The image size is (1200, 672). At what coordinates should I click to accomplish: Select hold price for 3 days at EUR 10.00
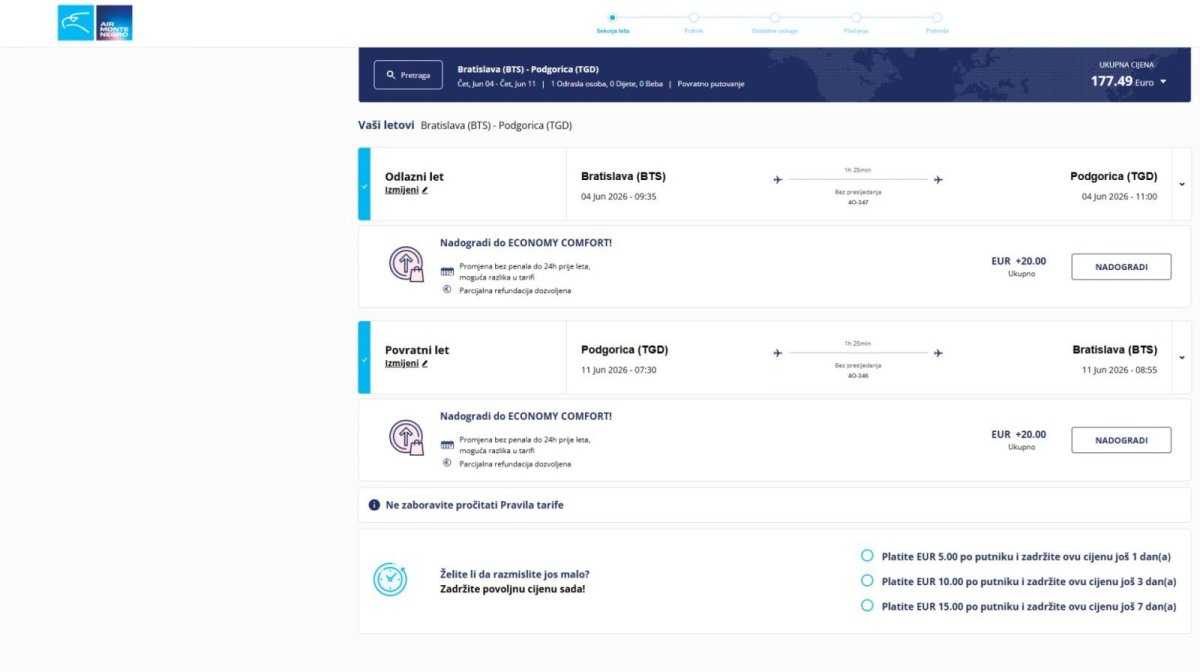point(867,581)
